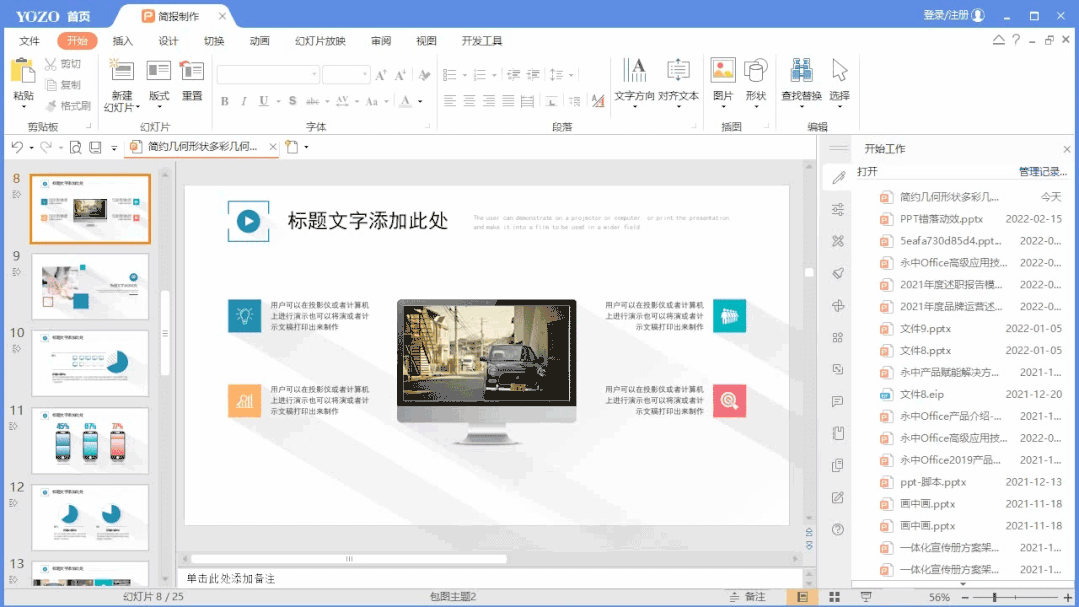
Task: Click the Picture (图片) insert icon
Action: 723,71
